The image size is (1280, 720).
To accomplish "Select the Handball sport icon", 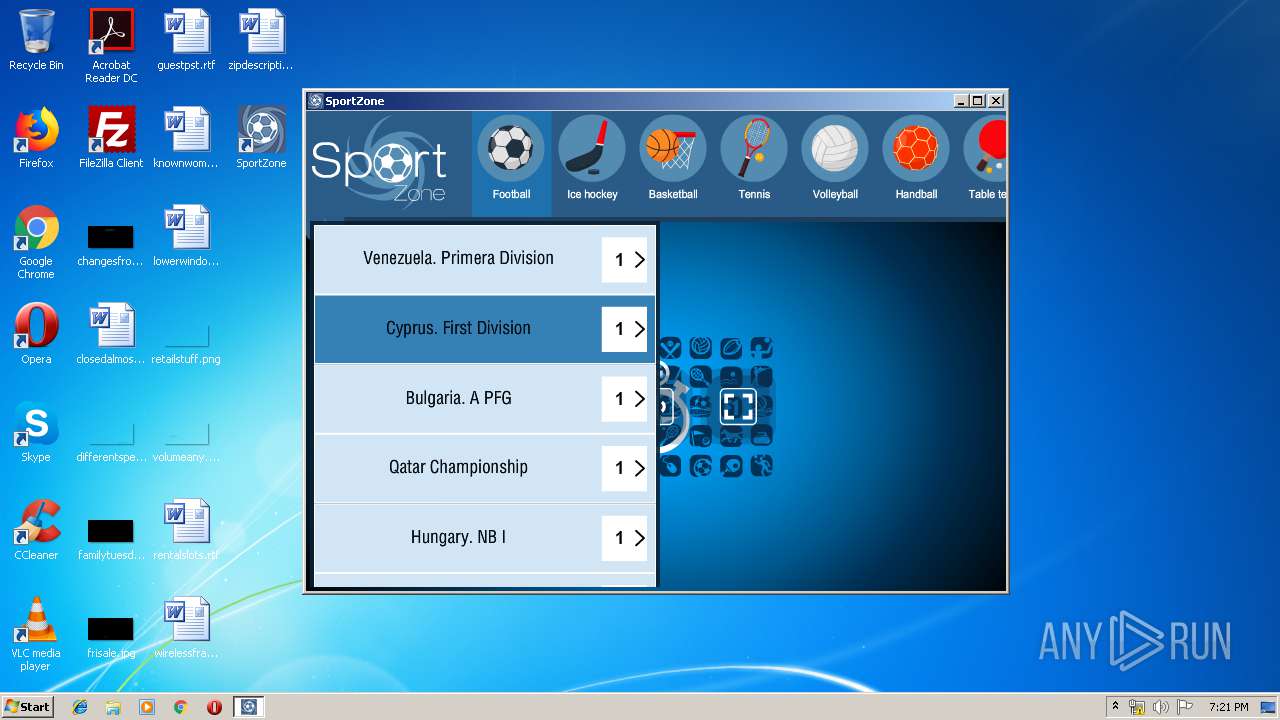I will (x=916, y=160).
